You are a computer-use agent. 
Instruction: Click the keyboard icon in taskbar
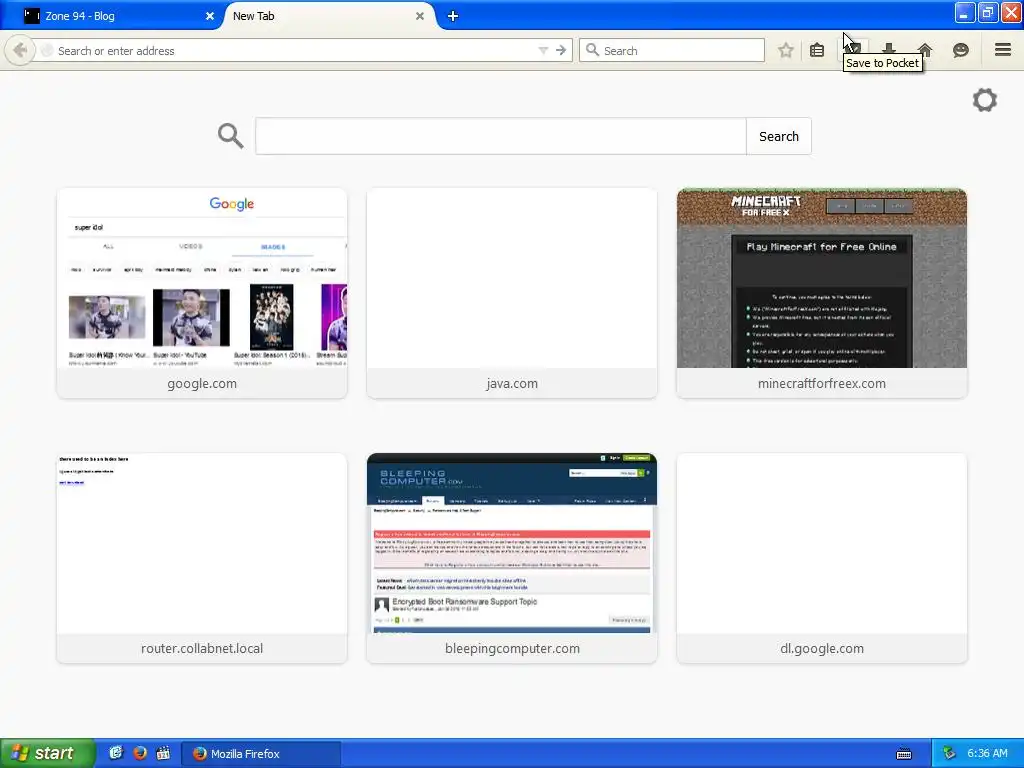coord(904,754)
